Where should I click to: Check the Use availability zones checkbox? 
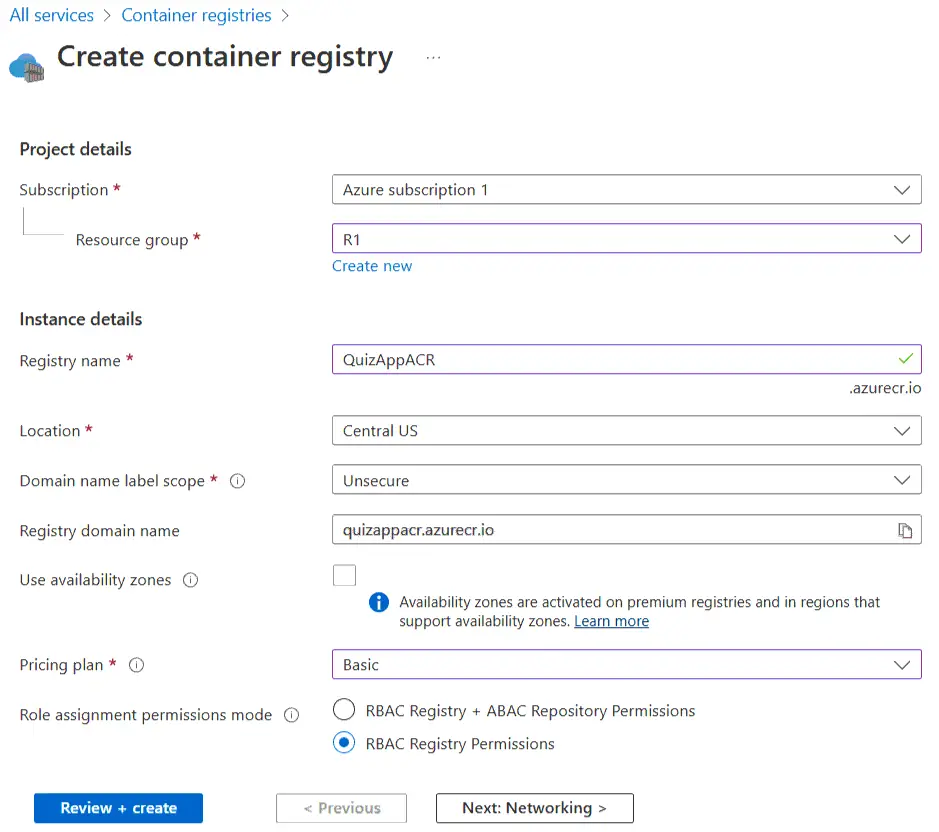344,575
